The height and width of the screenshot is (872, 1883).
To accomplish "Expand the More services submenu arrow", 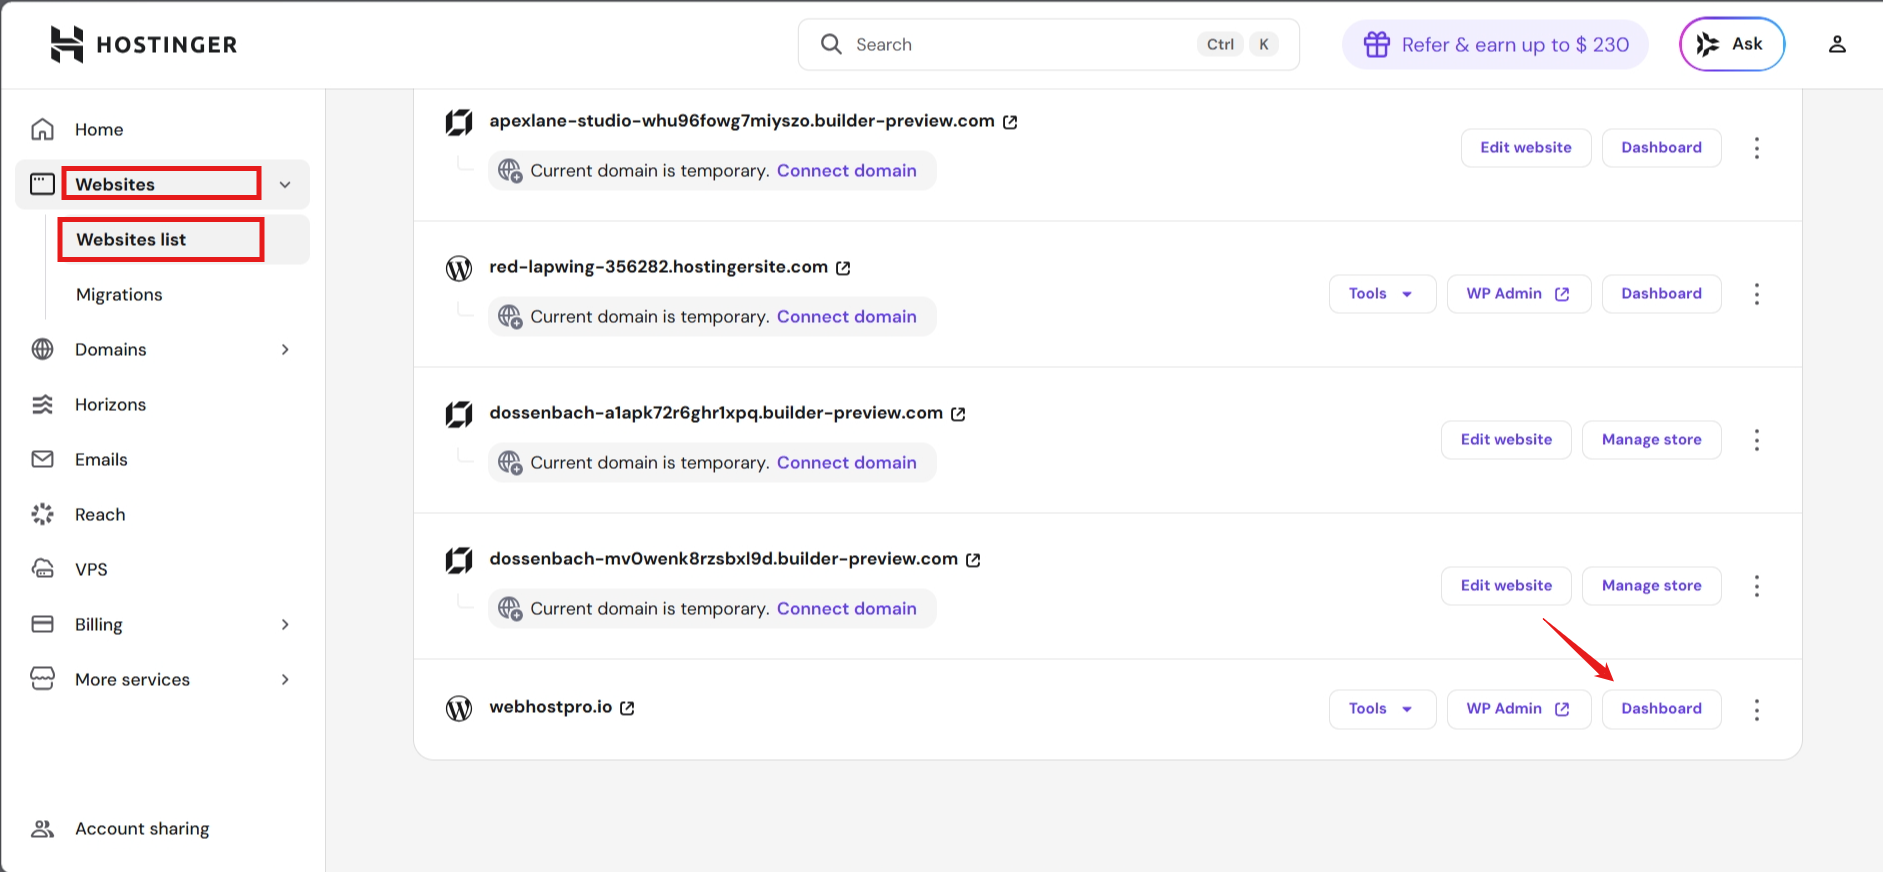I will 285,679.
